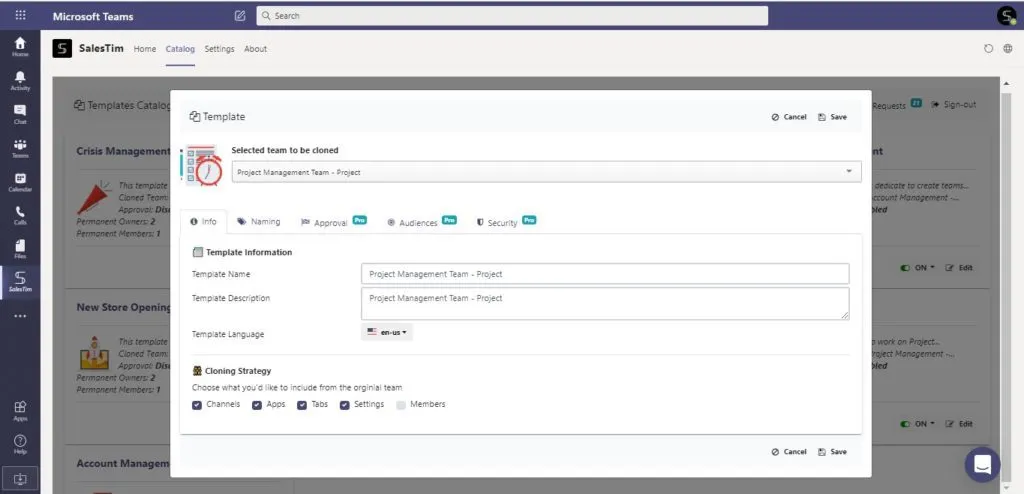Toggle the Channels checkbox

tap(197, 405)
